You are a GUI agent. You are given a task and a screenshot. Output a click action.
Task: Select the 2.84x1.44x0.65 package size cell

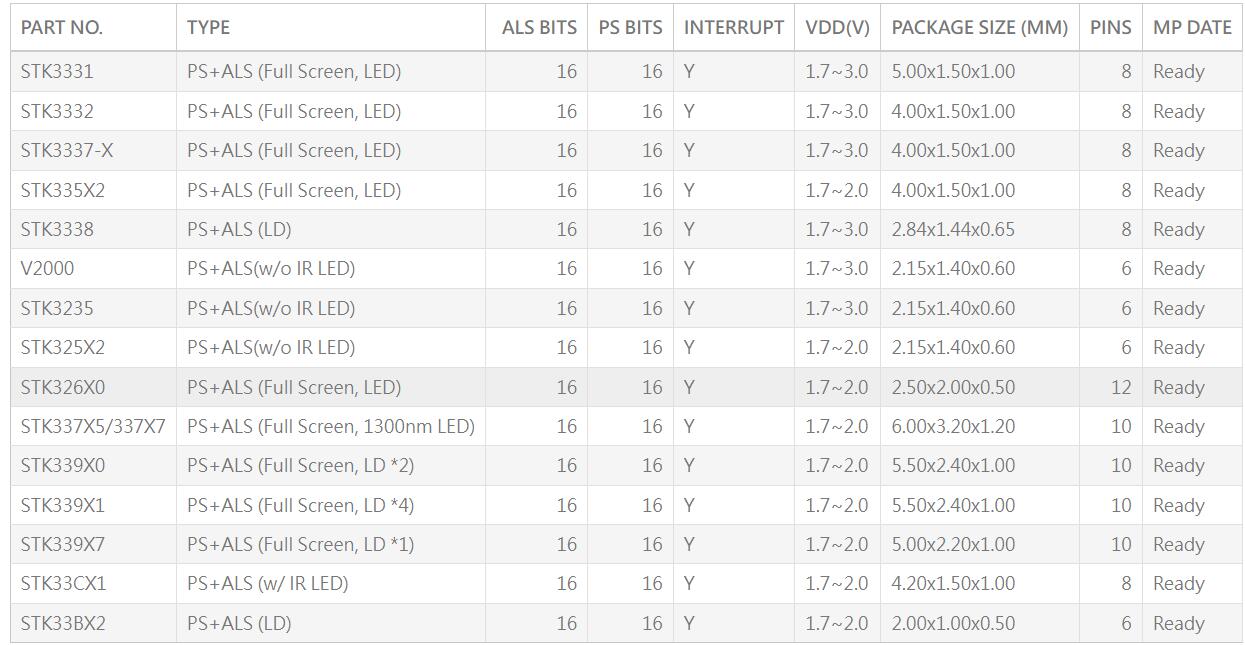click(x=952, y=230)
